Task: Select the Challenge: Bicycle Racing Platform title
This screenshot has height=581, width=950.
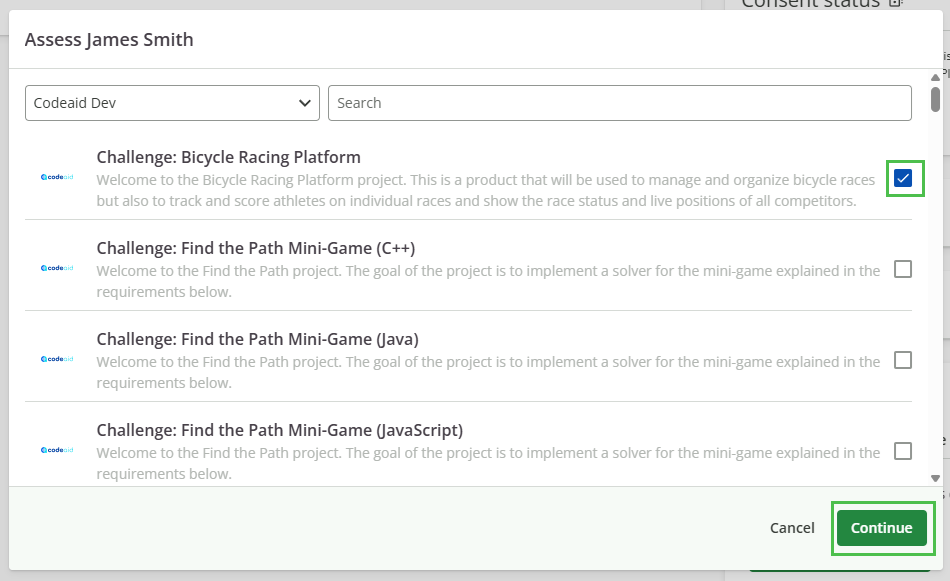Action: tap(228, 157)
